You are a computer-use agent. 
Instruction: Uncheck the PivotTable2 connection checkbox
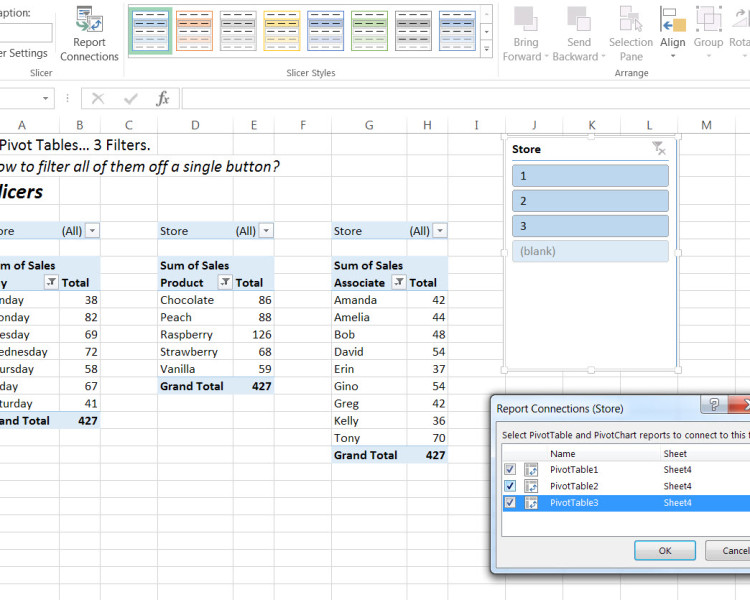511,486
